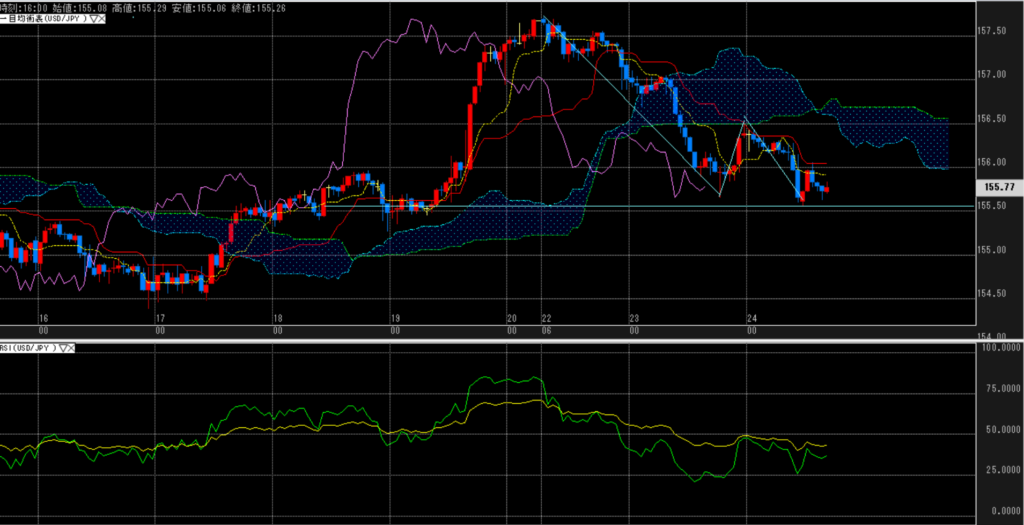Select the RSI(USD/JPY) panel label
The height and width of the screenshot is (525, 1024).
[29, 348]
